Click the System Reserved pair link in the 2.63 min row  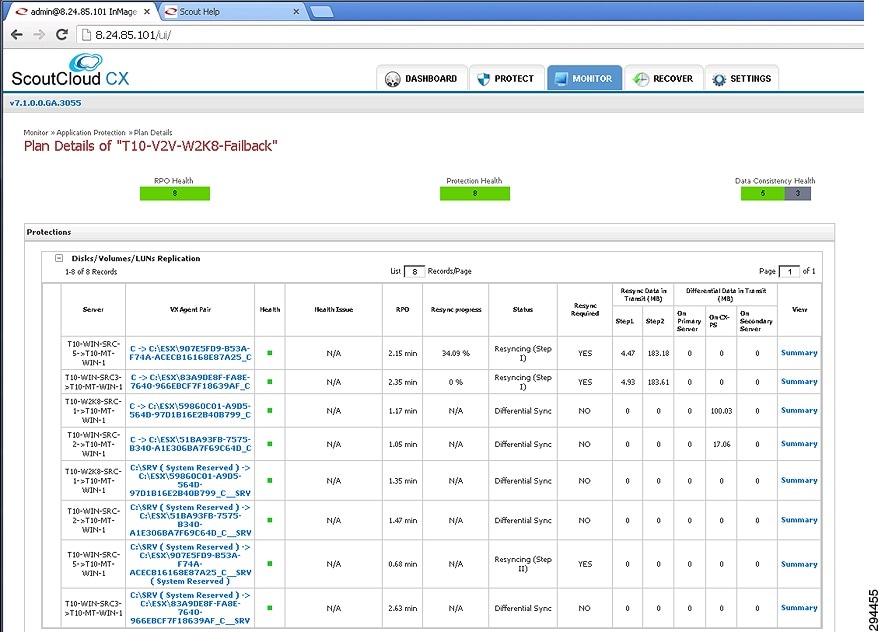click(x=190, y=608)
